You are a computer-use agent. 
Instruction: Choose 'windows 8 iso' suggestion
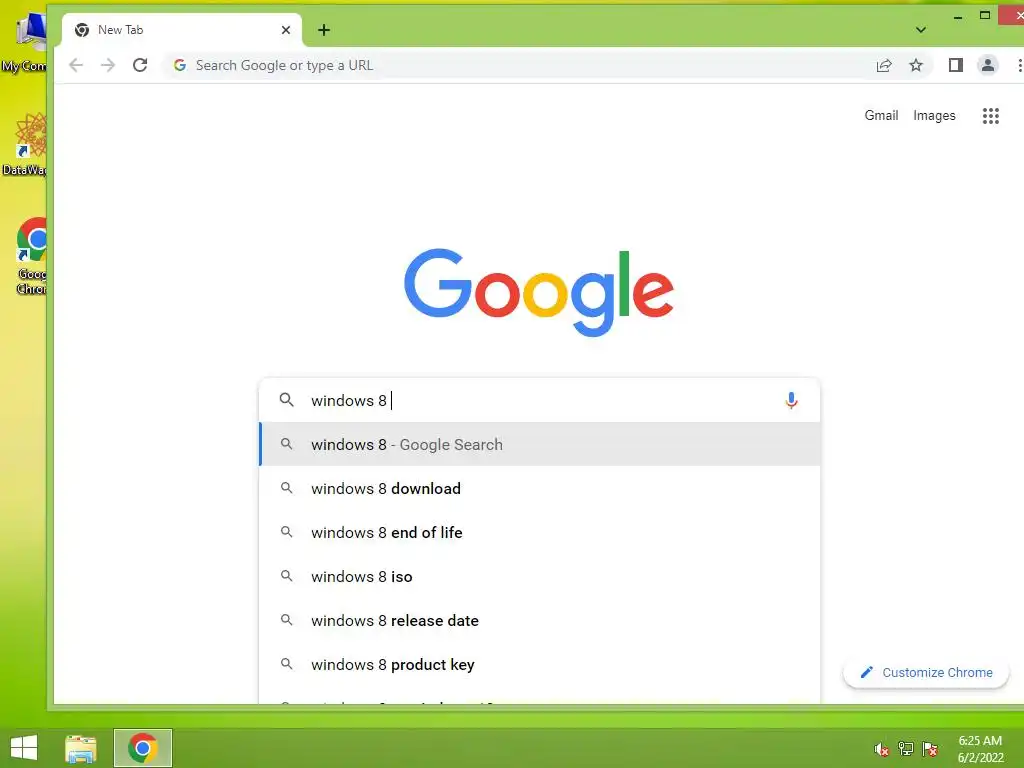point(540,577)
